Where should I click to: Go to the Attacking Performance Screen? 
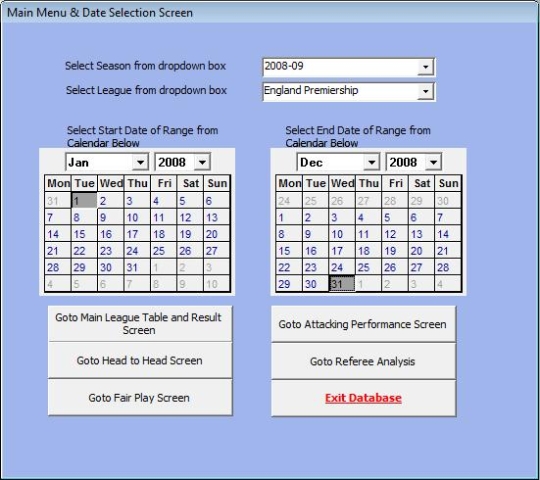[363, 324]
